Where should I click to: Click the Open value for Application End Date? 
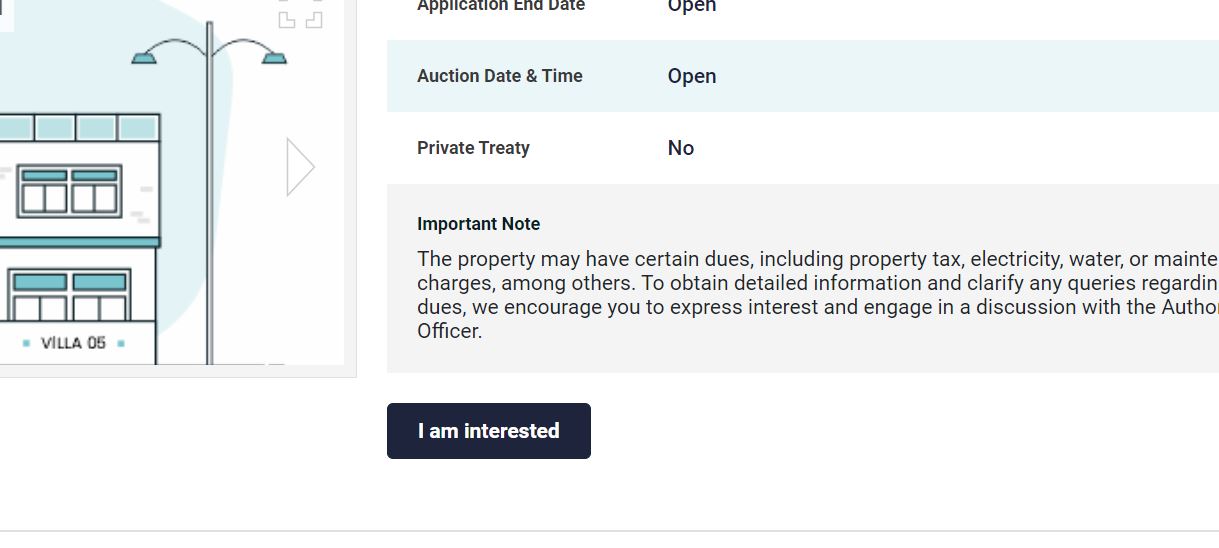pyautogui.click(x=692, y=6)
